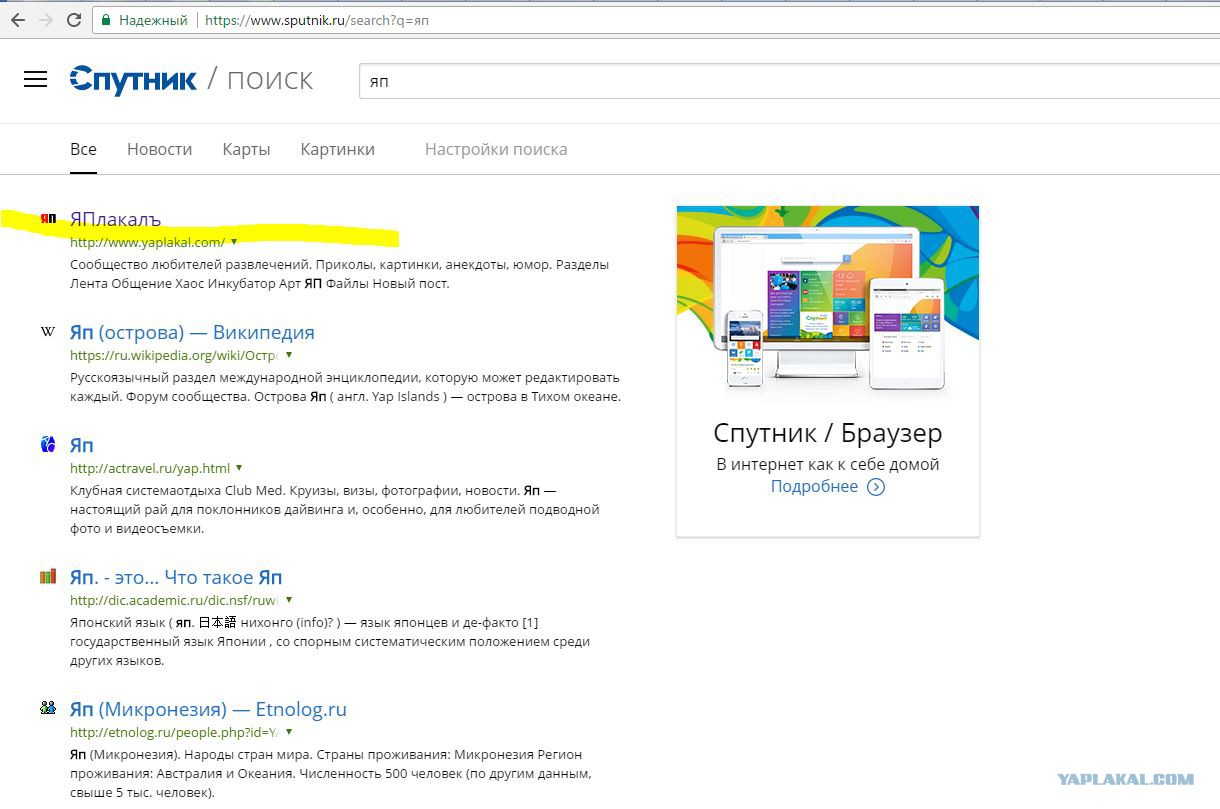Click the dic.academic.ru books favicon

point(47,577)
